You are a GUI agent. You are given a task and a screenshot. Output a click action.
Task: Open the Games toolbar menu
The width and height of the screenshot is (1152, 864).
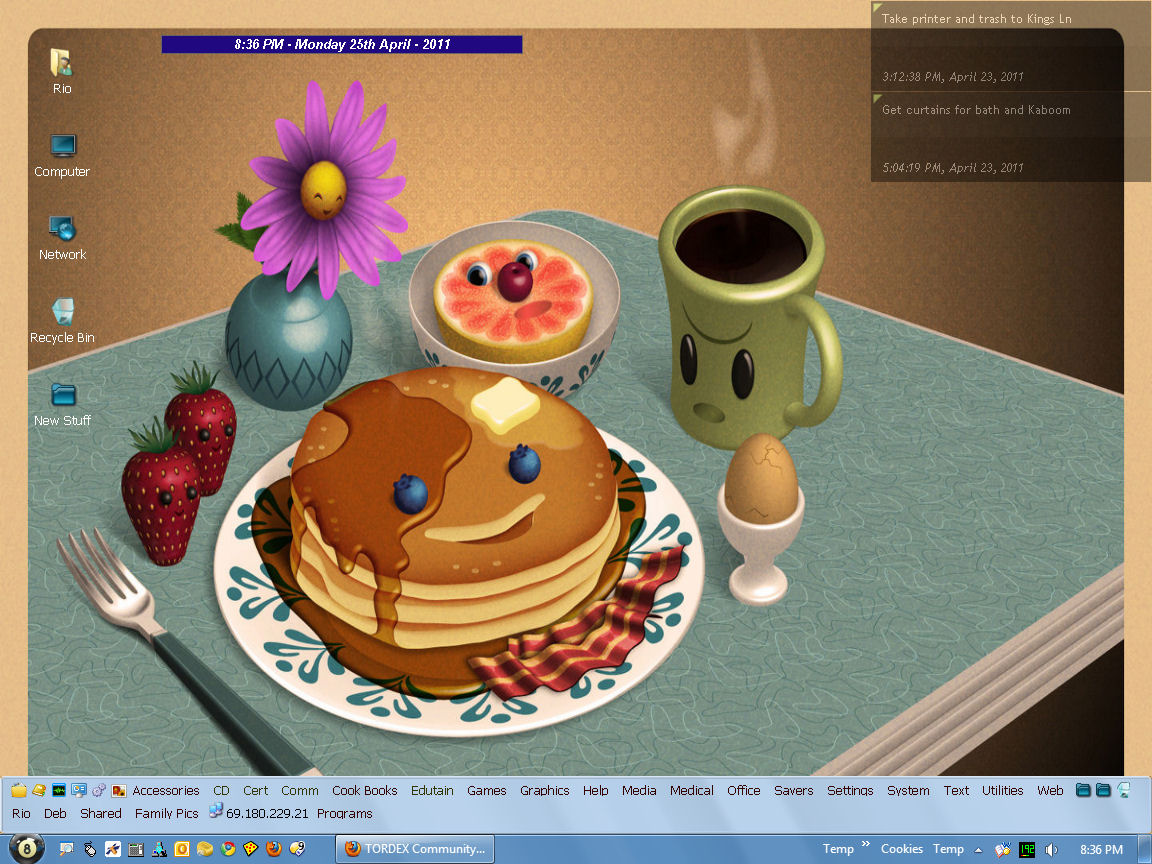pyautogui.click(x=487, y=790)
